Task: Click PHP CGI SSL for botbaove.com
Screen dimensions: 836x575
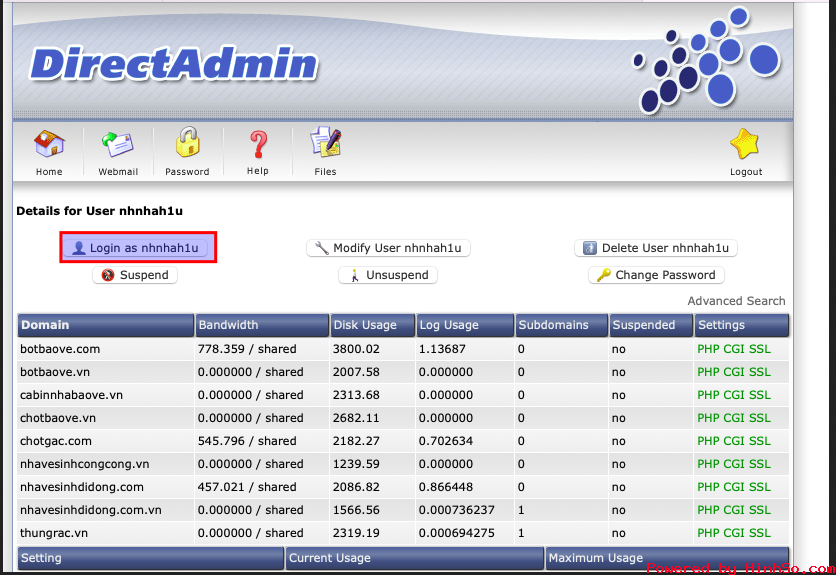Action: 734,349
